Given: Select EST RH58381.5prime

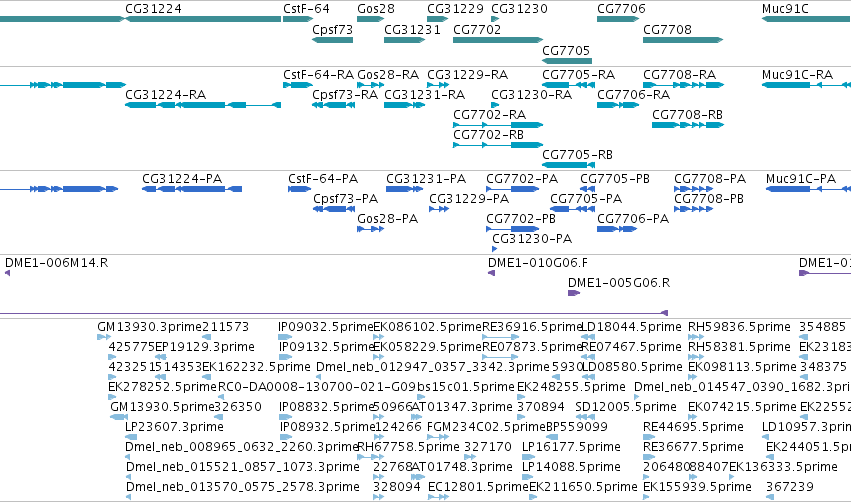Looking at the screenshot, I should click(x=739, y=347).
